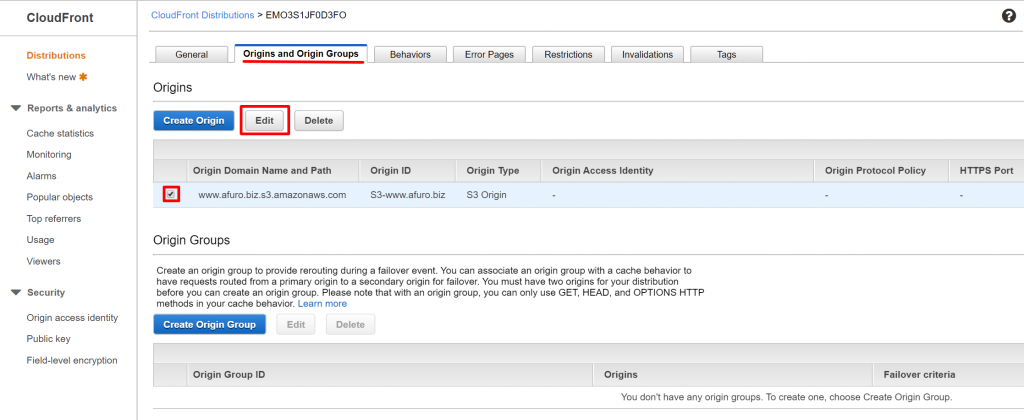Open the Usage report
The height and width of the screenshot is (420, 1024).
pos(40,240)
